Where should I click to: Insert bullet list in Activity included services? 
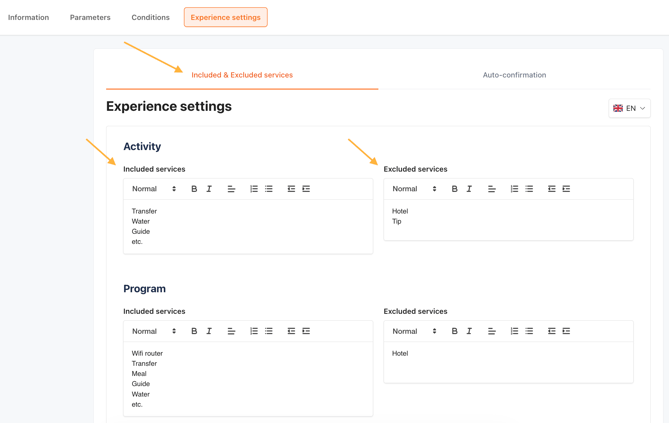269,189
